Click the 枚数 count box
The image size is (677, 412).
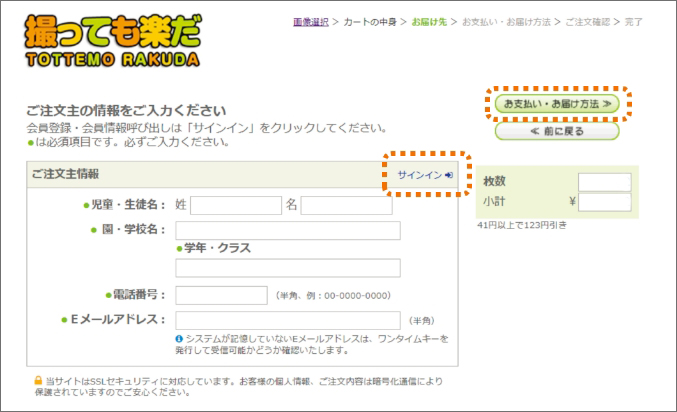(x=604, y=182)
